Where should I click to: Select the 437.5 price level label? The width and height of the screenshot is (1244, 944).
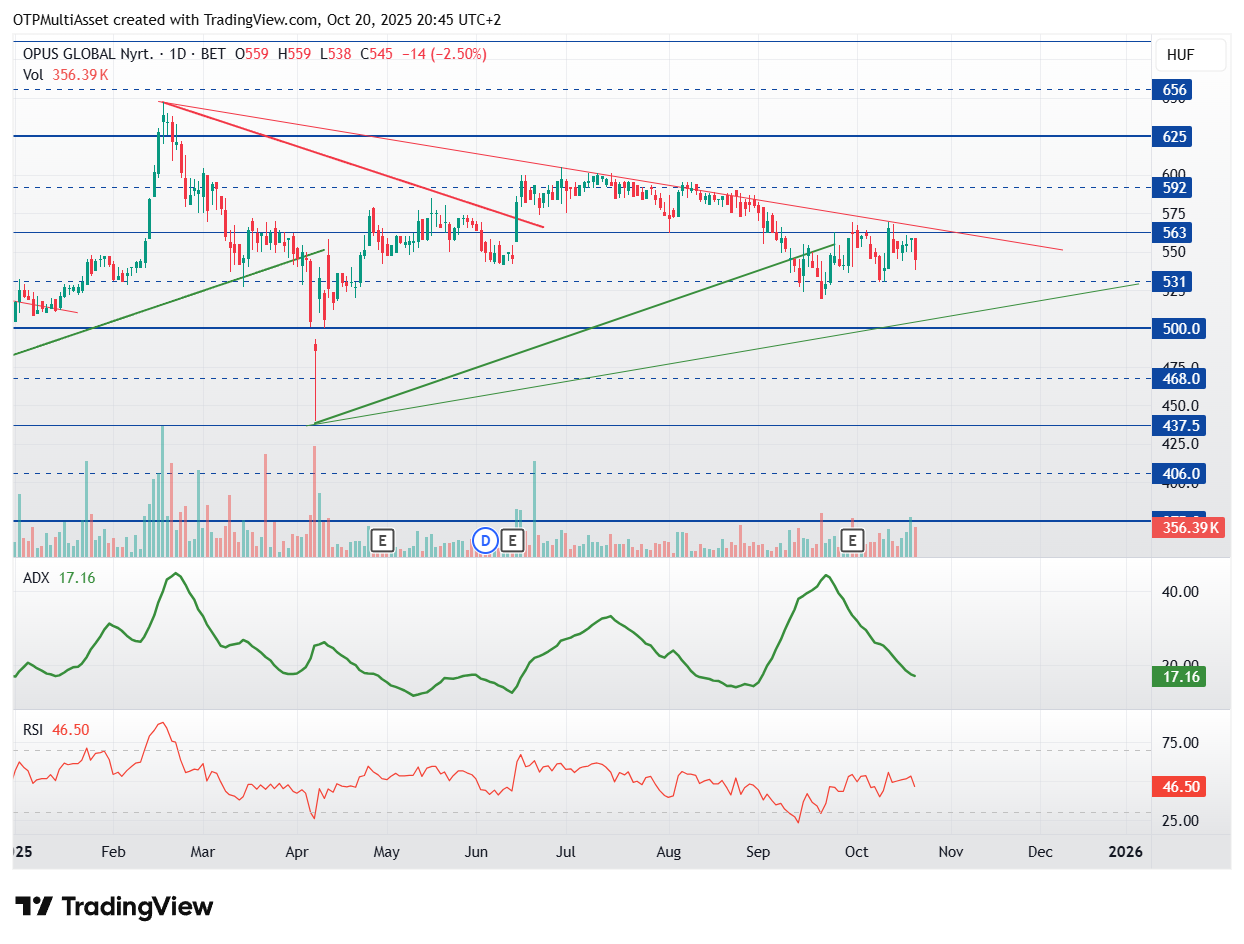point(1179,425)
